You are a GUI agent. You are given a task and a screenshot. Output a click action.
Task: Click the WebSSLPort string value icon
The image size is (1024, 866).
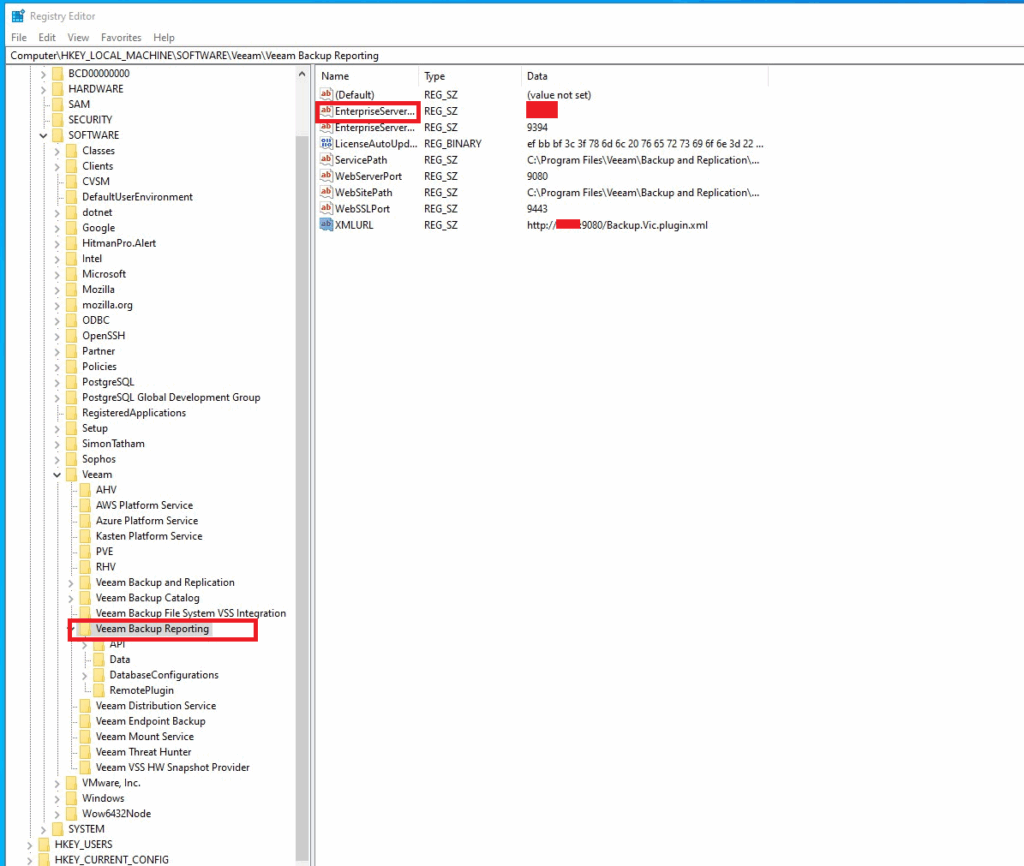[x=327, y=208]
